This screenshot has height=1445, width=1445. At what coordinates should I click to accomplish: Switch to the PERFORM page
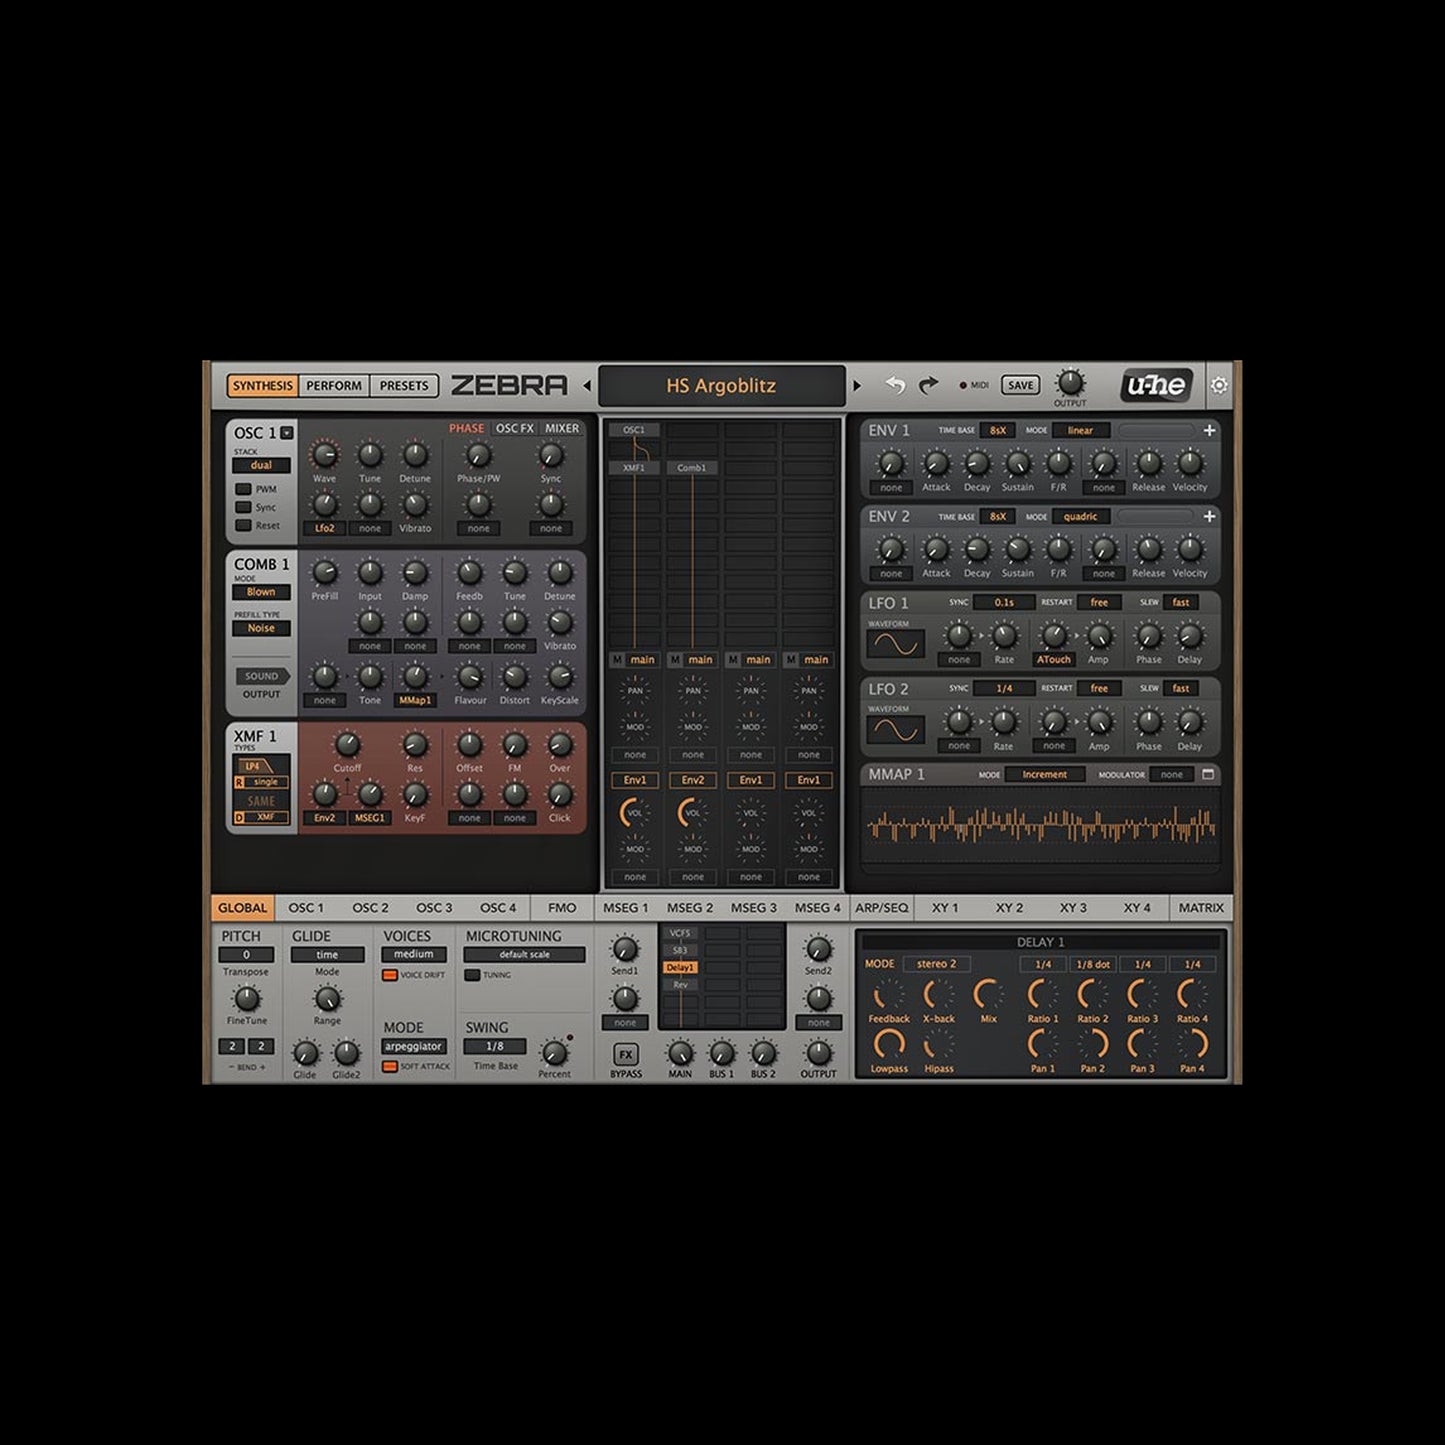pyautogui.click(x=334, y=385)
